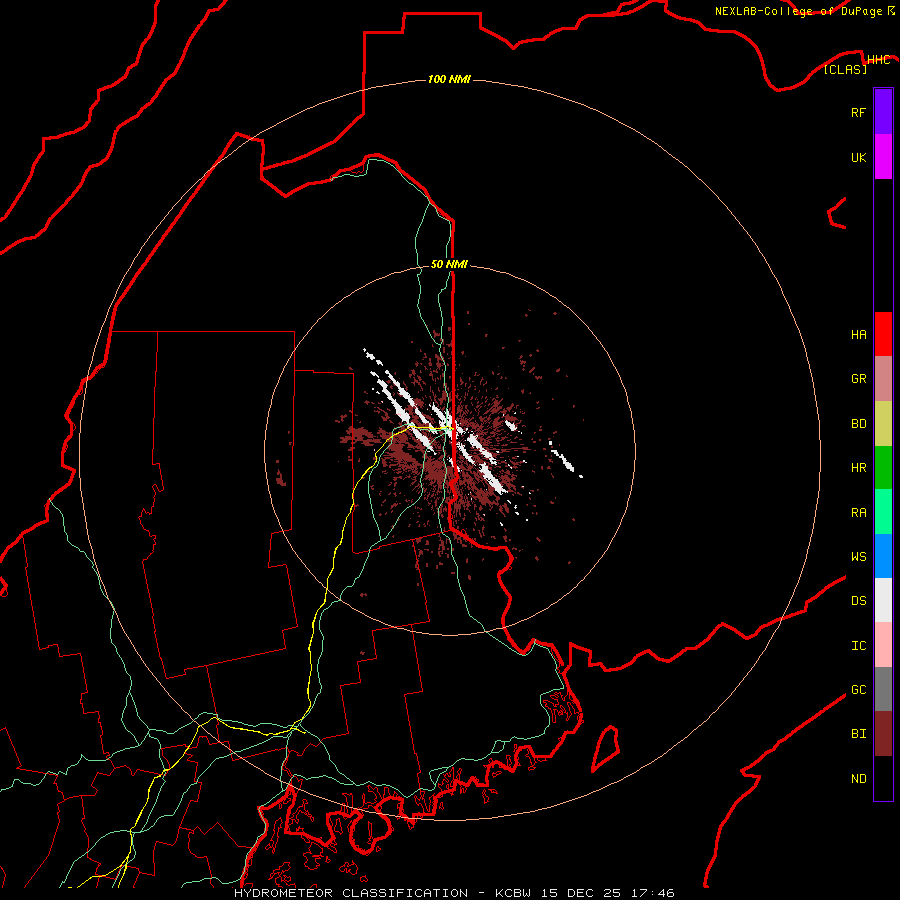The width and height of the screenshot is (900, 900).
Task: Click the BI legend label
Action: coord(858,734)
